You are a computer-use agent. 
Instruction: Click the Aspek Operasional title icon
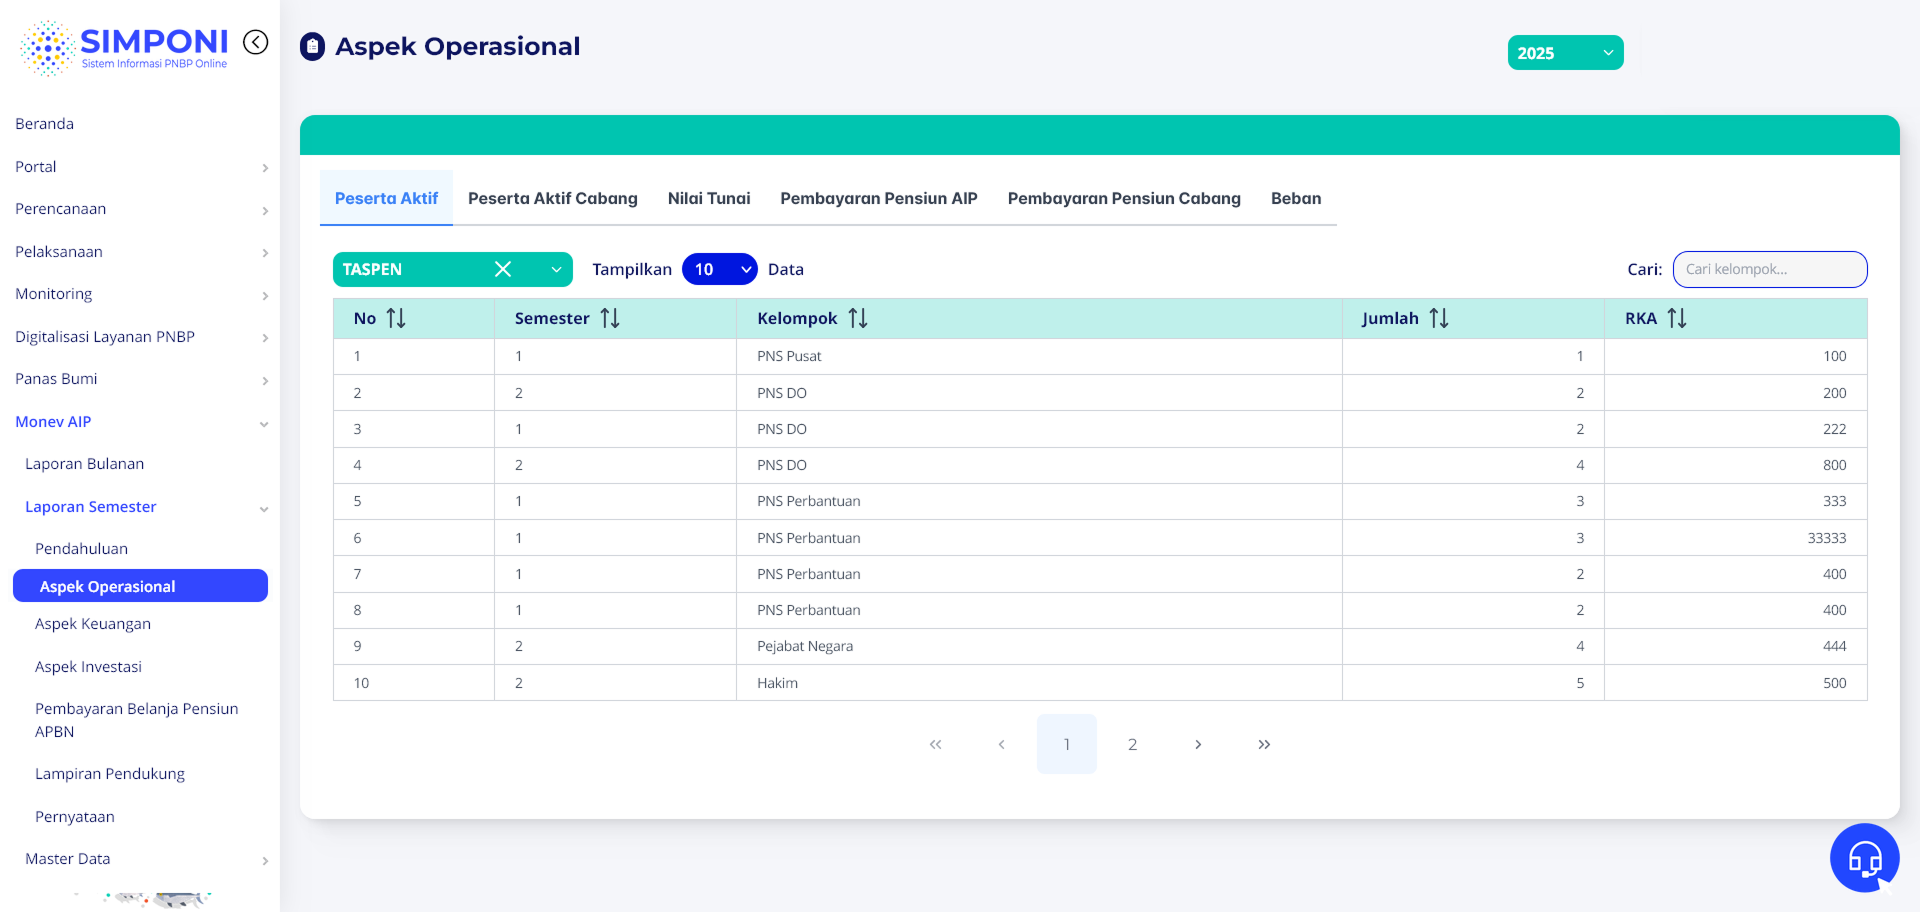click(313, 47)
